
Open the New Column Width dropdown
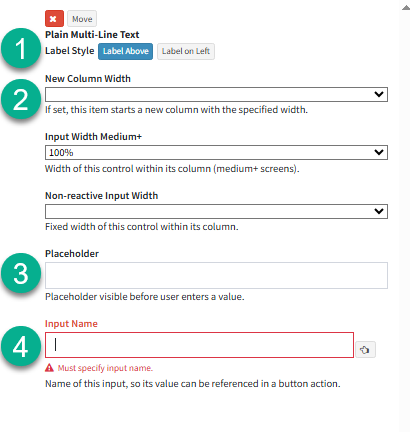point(216,95)
